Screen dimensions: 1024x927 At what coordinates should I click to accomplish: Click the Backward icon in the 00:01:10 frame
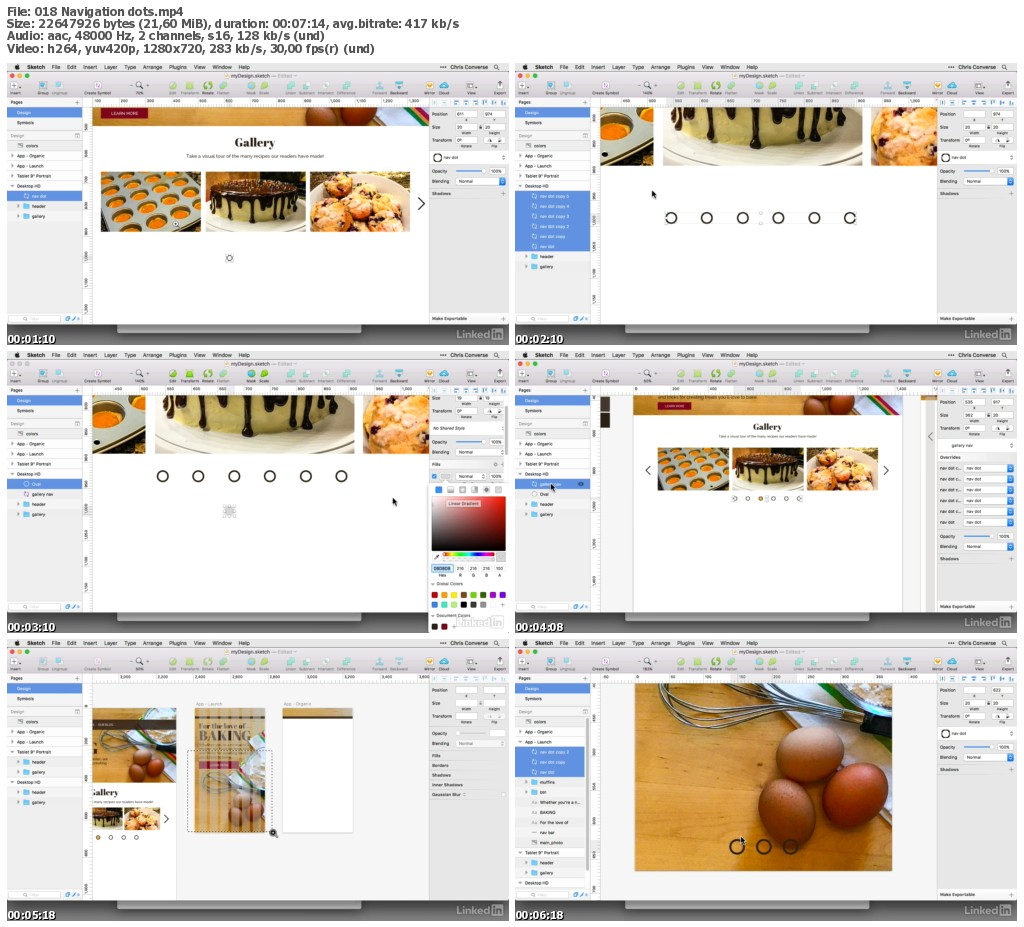399,86
